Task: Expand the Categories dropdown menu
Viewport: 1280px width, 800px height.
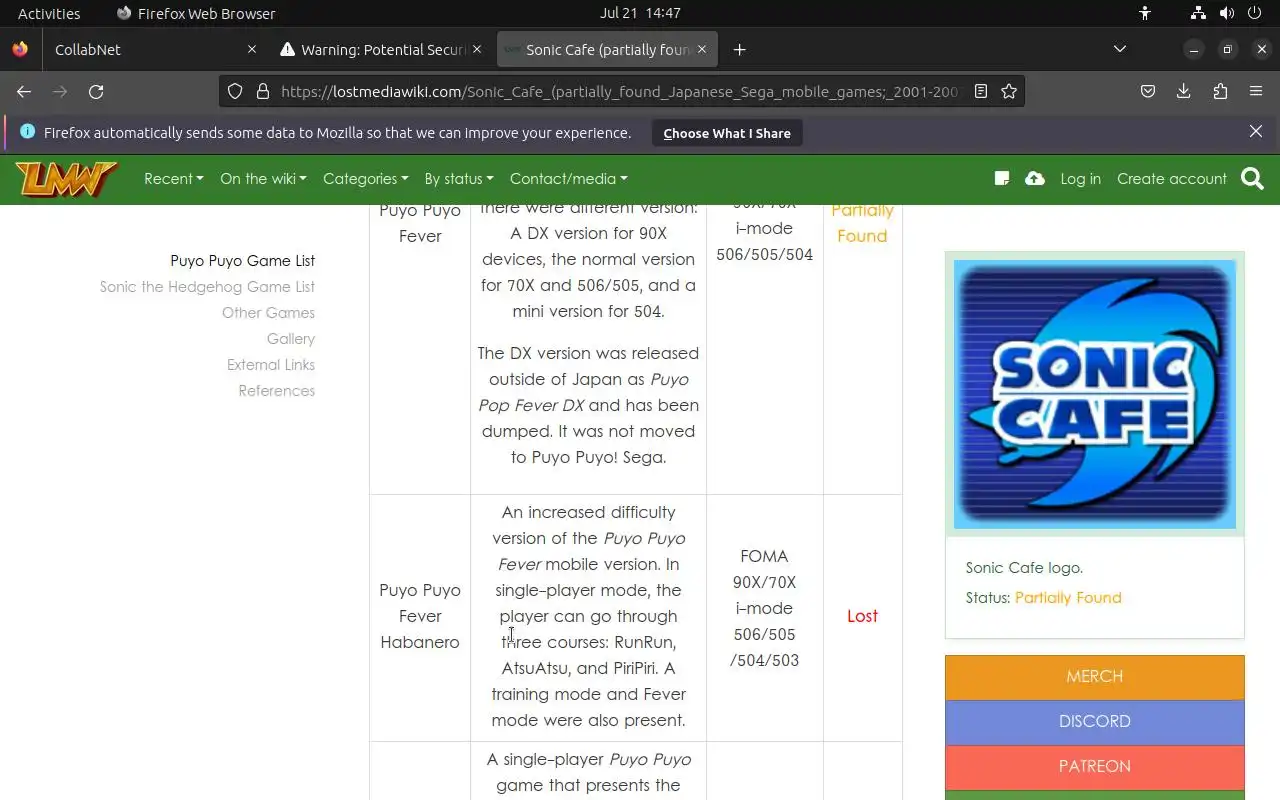Action: [365, 178]
